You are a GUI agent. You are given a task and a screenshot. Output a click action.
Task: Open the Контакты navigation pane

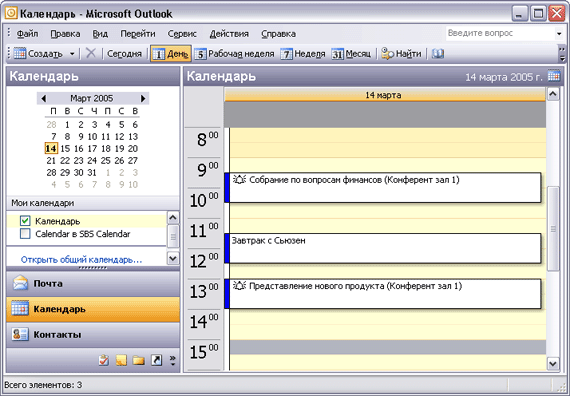click(93, 335)
